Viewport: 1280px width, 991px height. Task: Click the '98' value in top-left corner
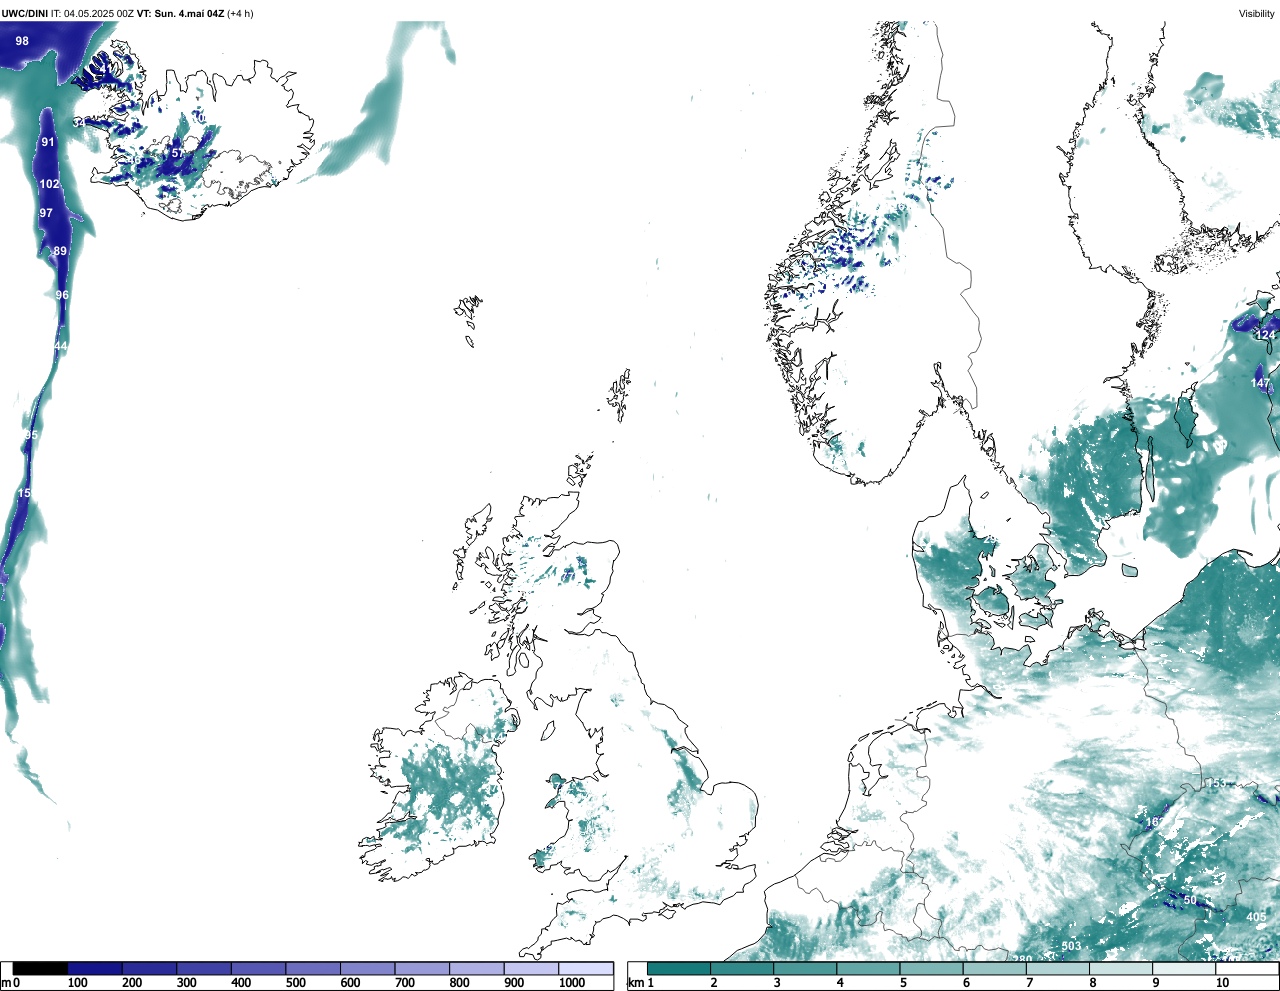[22, 42]
